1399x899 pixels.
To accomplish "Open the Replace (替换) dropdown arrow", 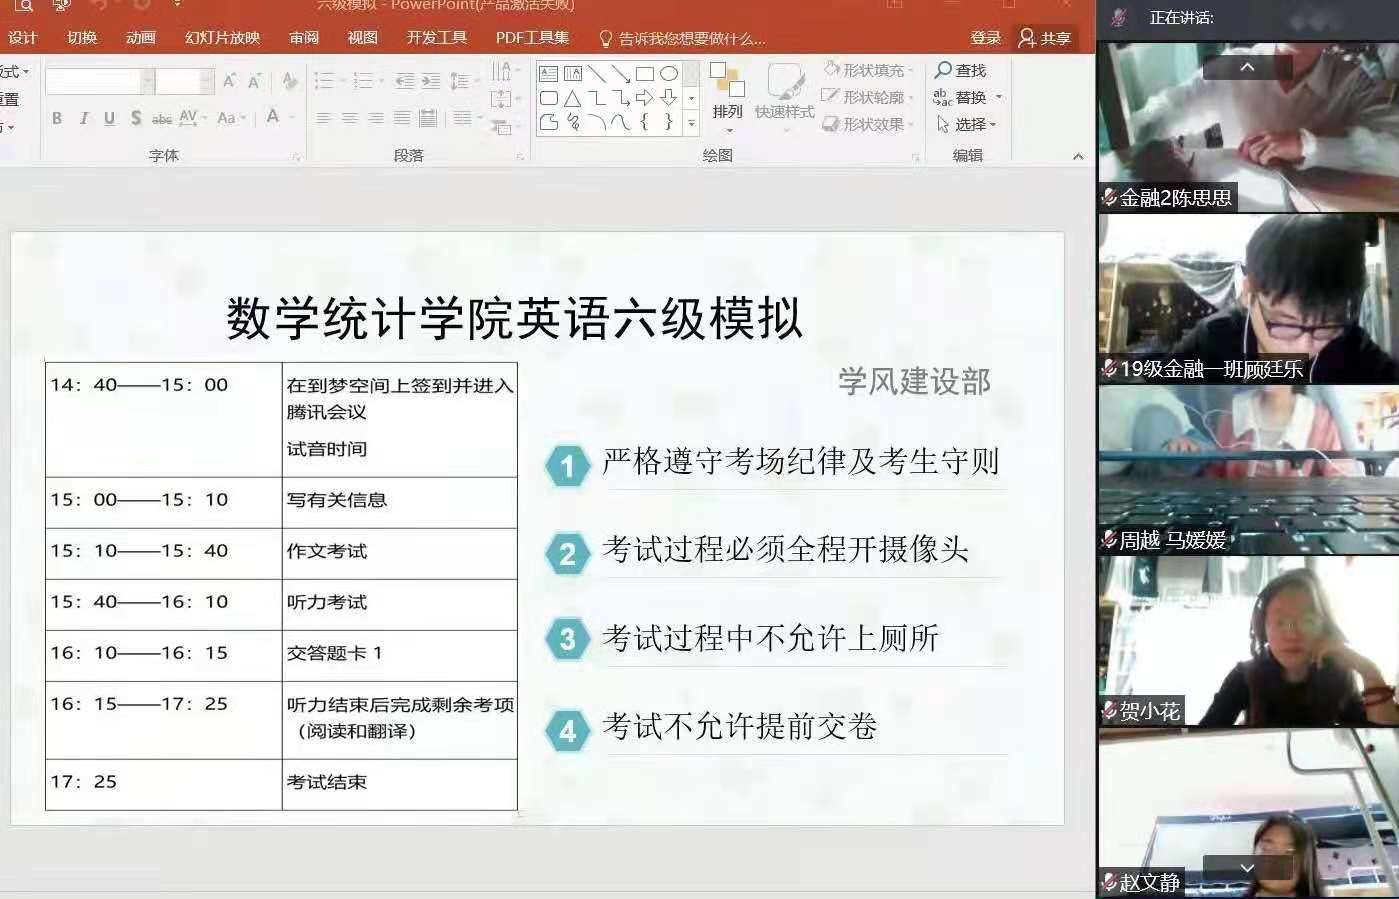I will click(999, 98).
